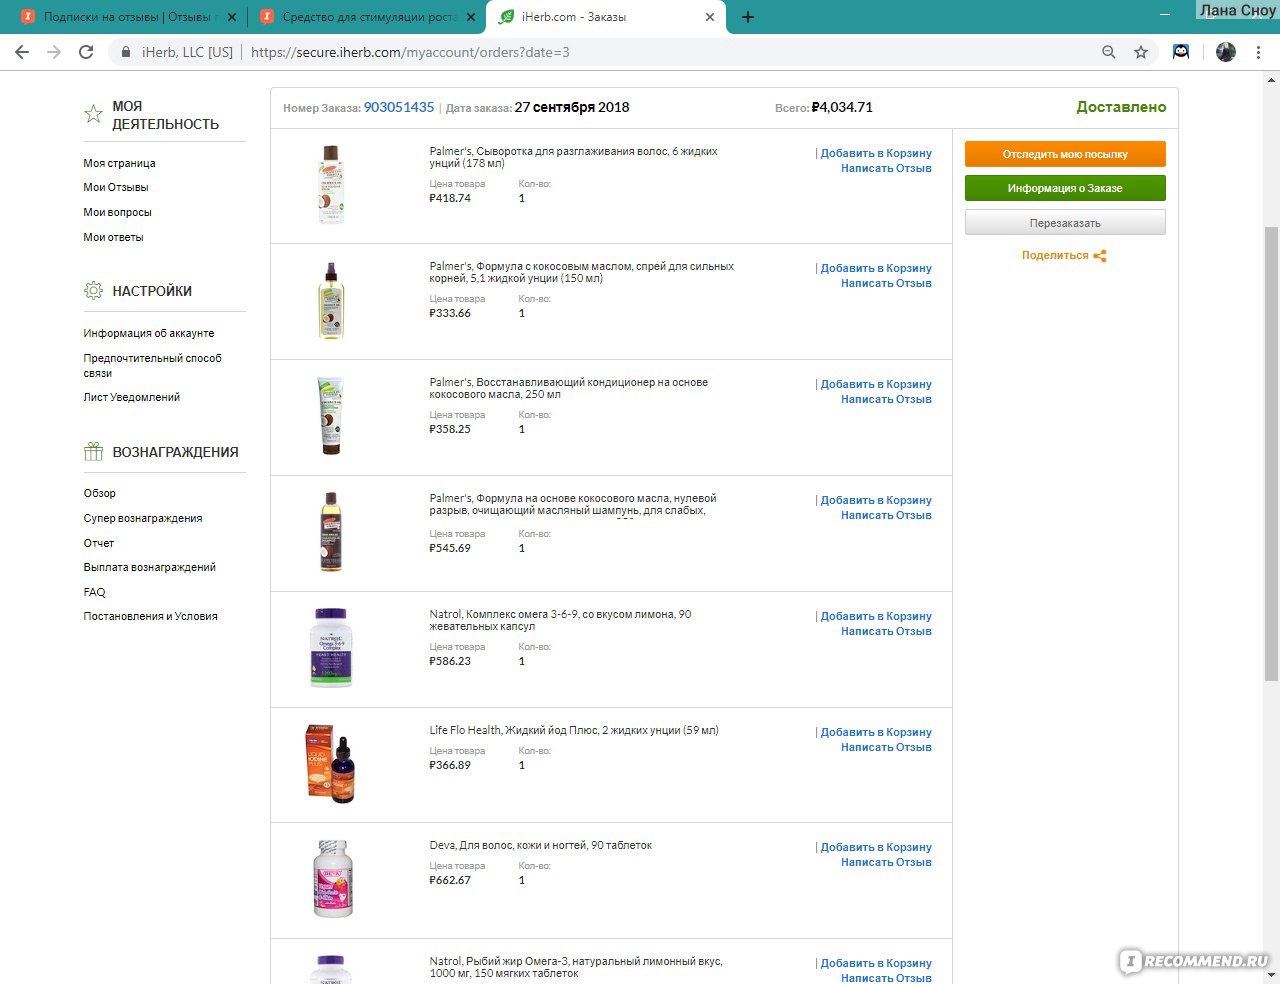Open Лист Уведомлений
Screen dimensions: 1280x984
(132, 397)
